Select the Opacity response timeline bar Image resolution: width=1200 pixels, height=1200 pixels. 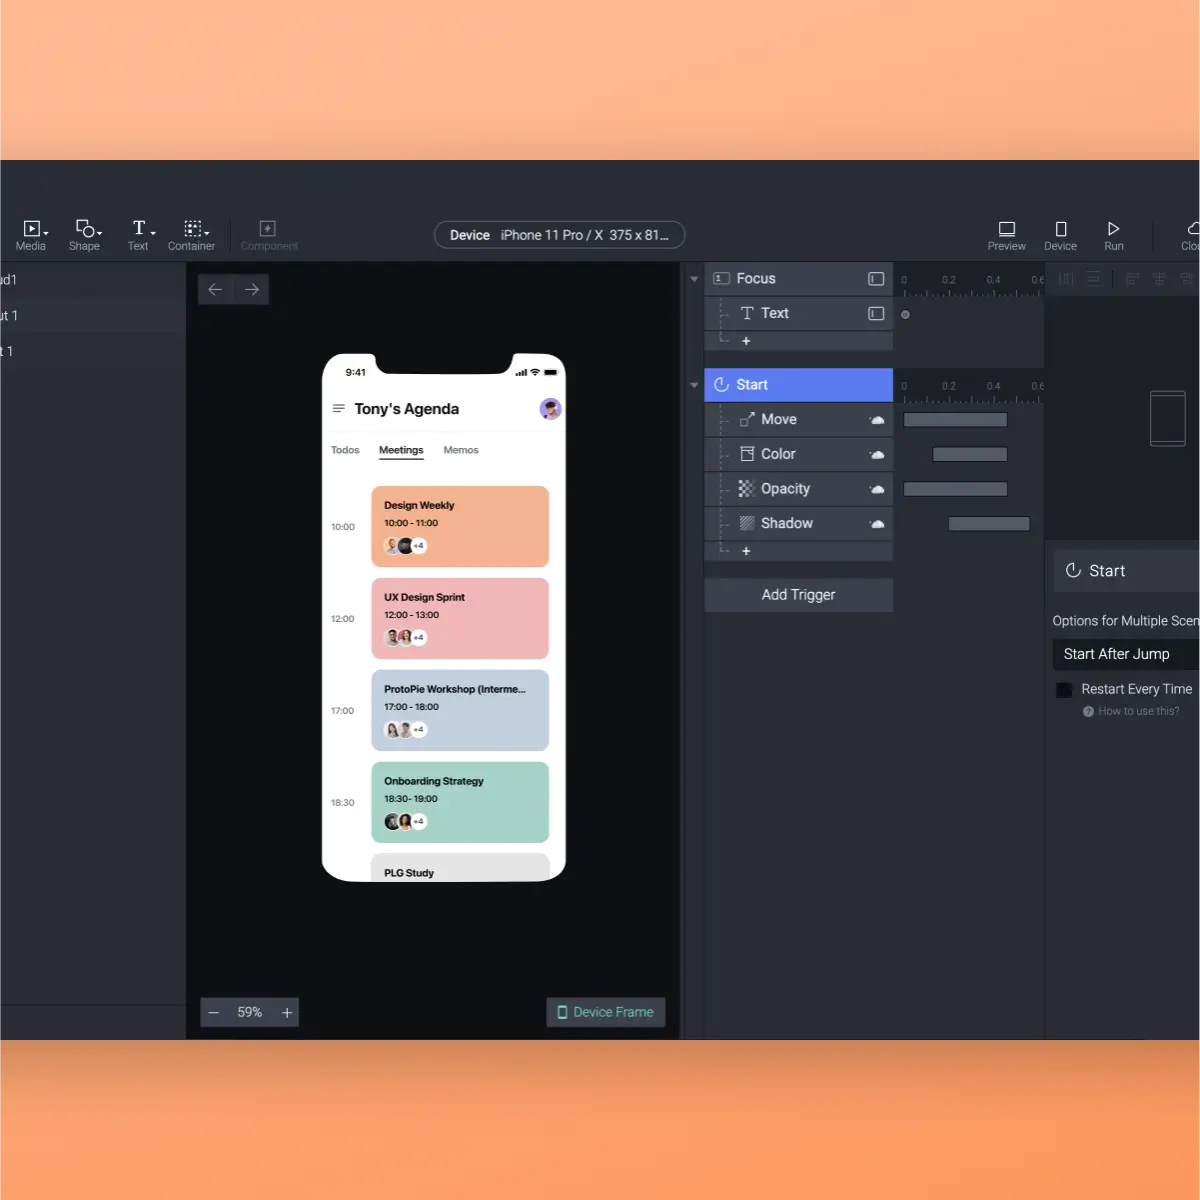tap(955, 489)
